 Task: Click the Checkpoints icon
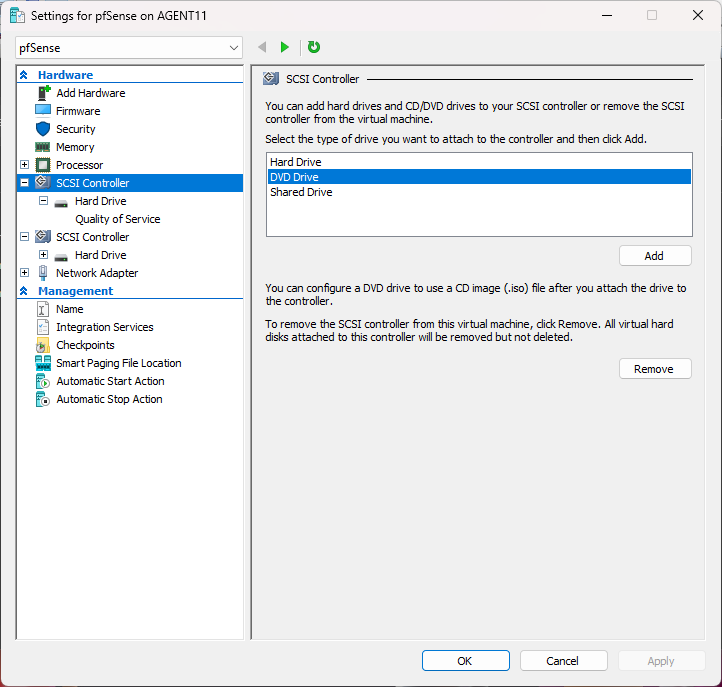[43, 345]
